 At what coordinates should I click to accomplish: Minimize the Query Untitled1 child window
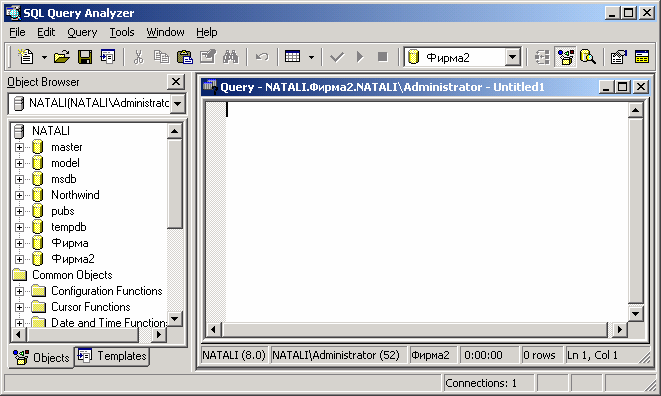pyautogui.click(x=606, y=87)
